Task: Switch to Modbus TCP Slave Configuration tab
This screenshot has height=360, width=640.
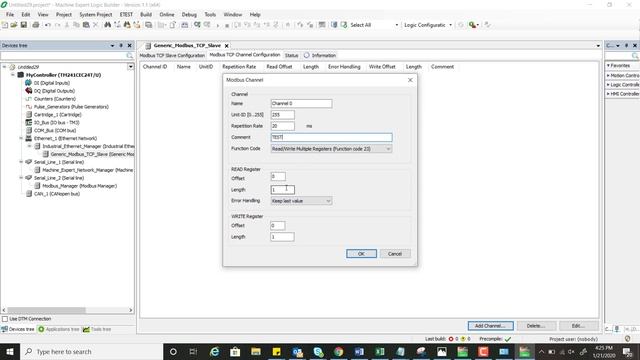Action: (x=172, y=55)
